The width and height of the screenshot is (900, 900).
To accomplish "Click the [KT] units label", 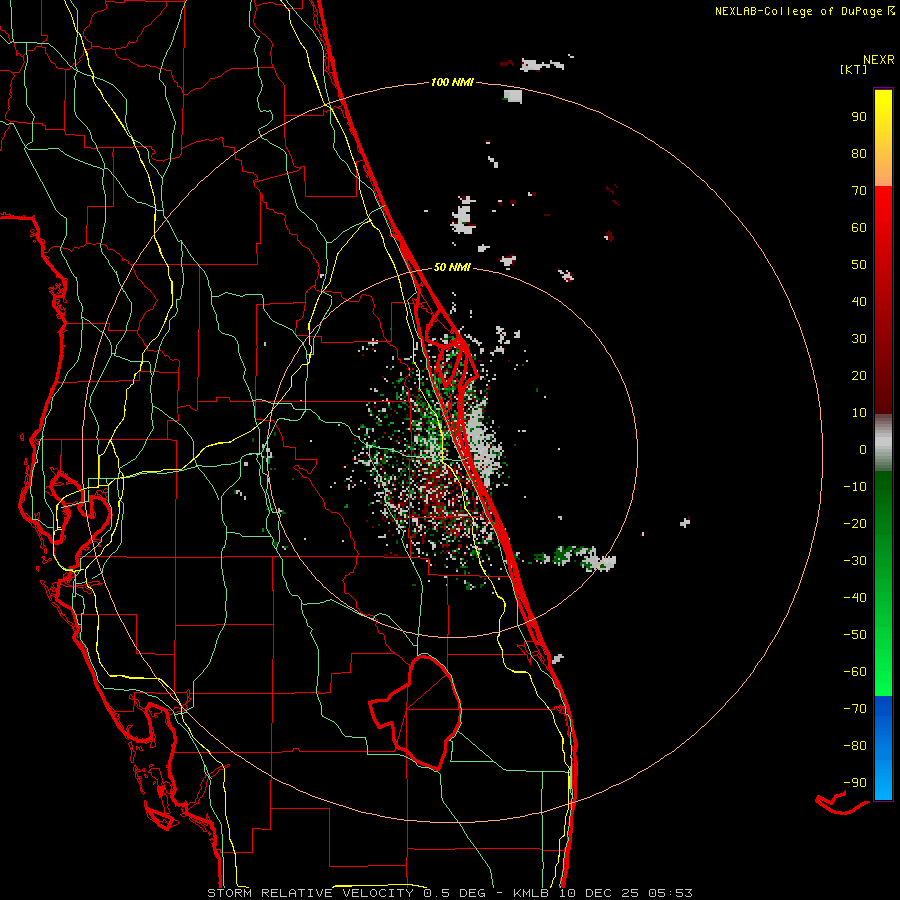I will 854,69.
